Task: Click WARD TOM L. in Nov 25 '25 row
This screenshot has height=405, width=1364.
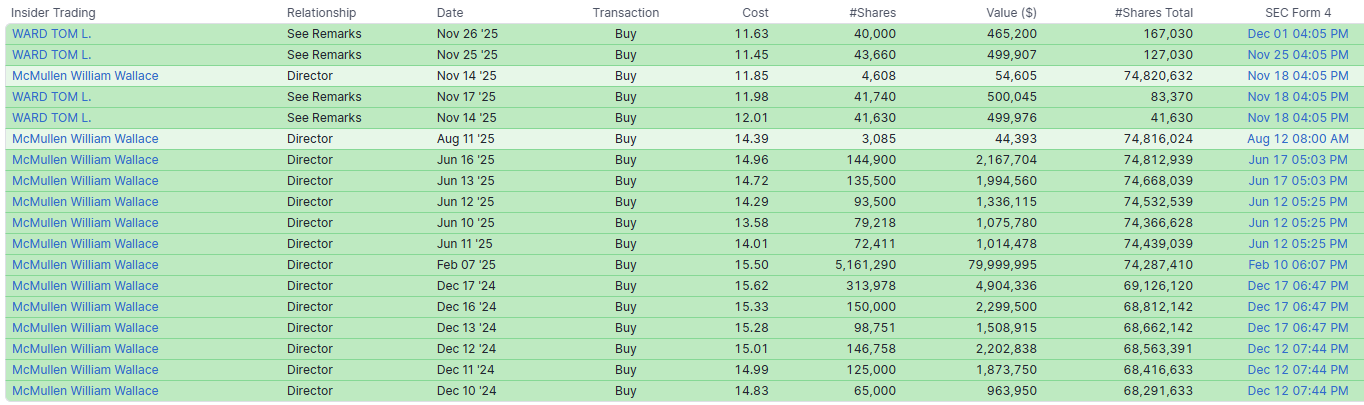Action: point(51,55)
